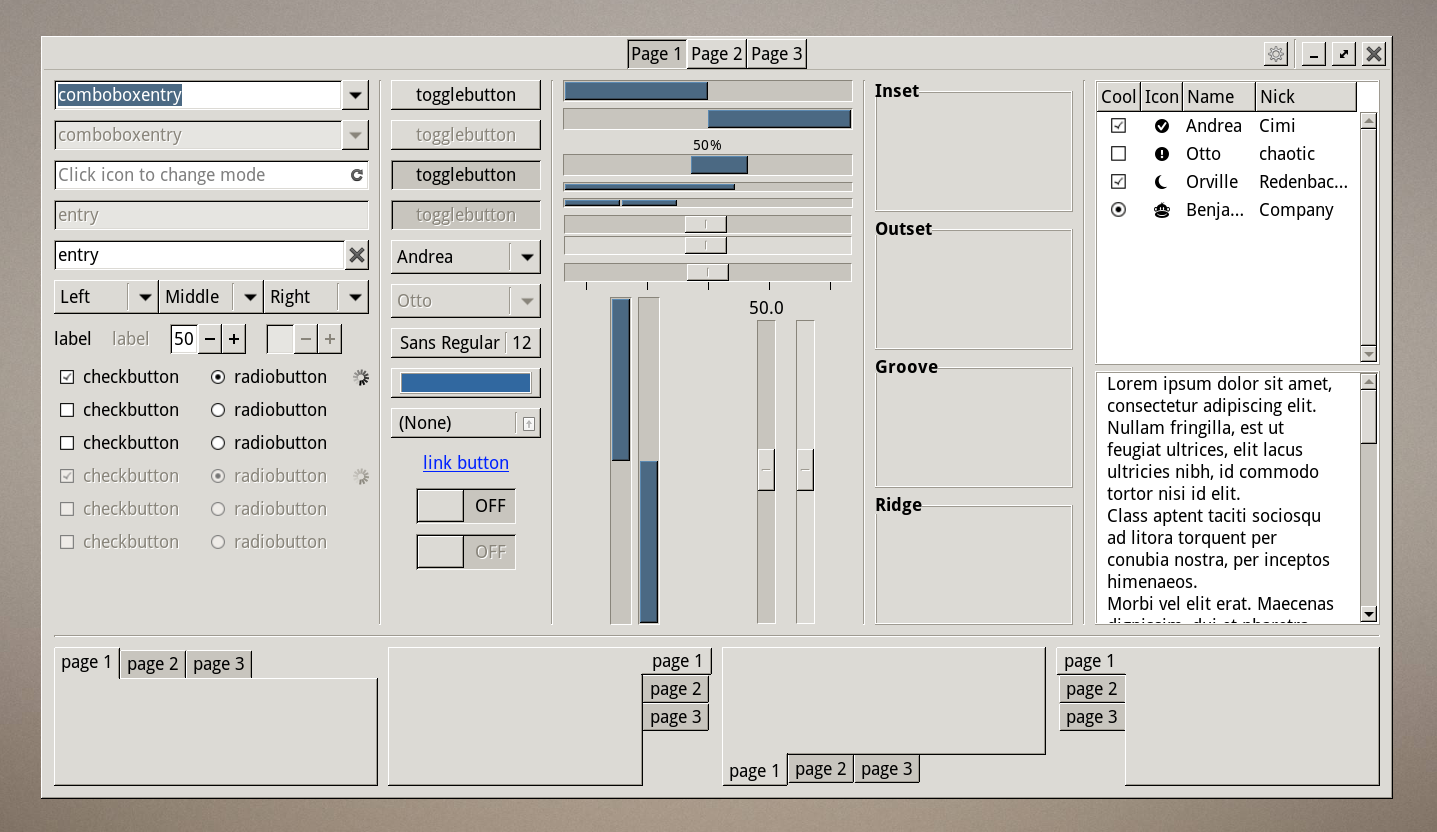Follow the link button
Viewport: 1437px width, 832px height.
pos(466,463)
